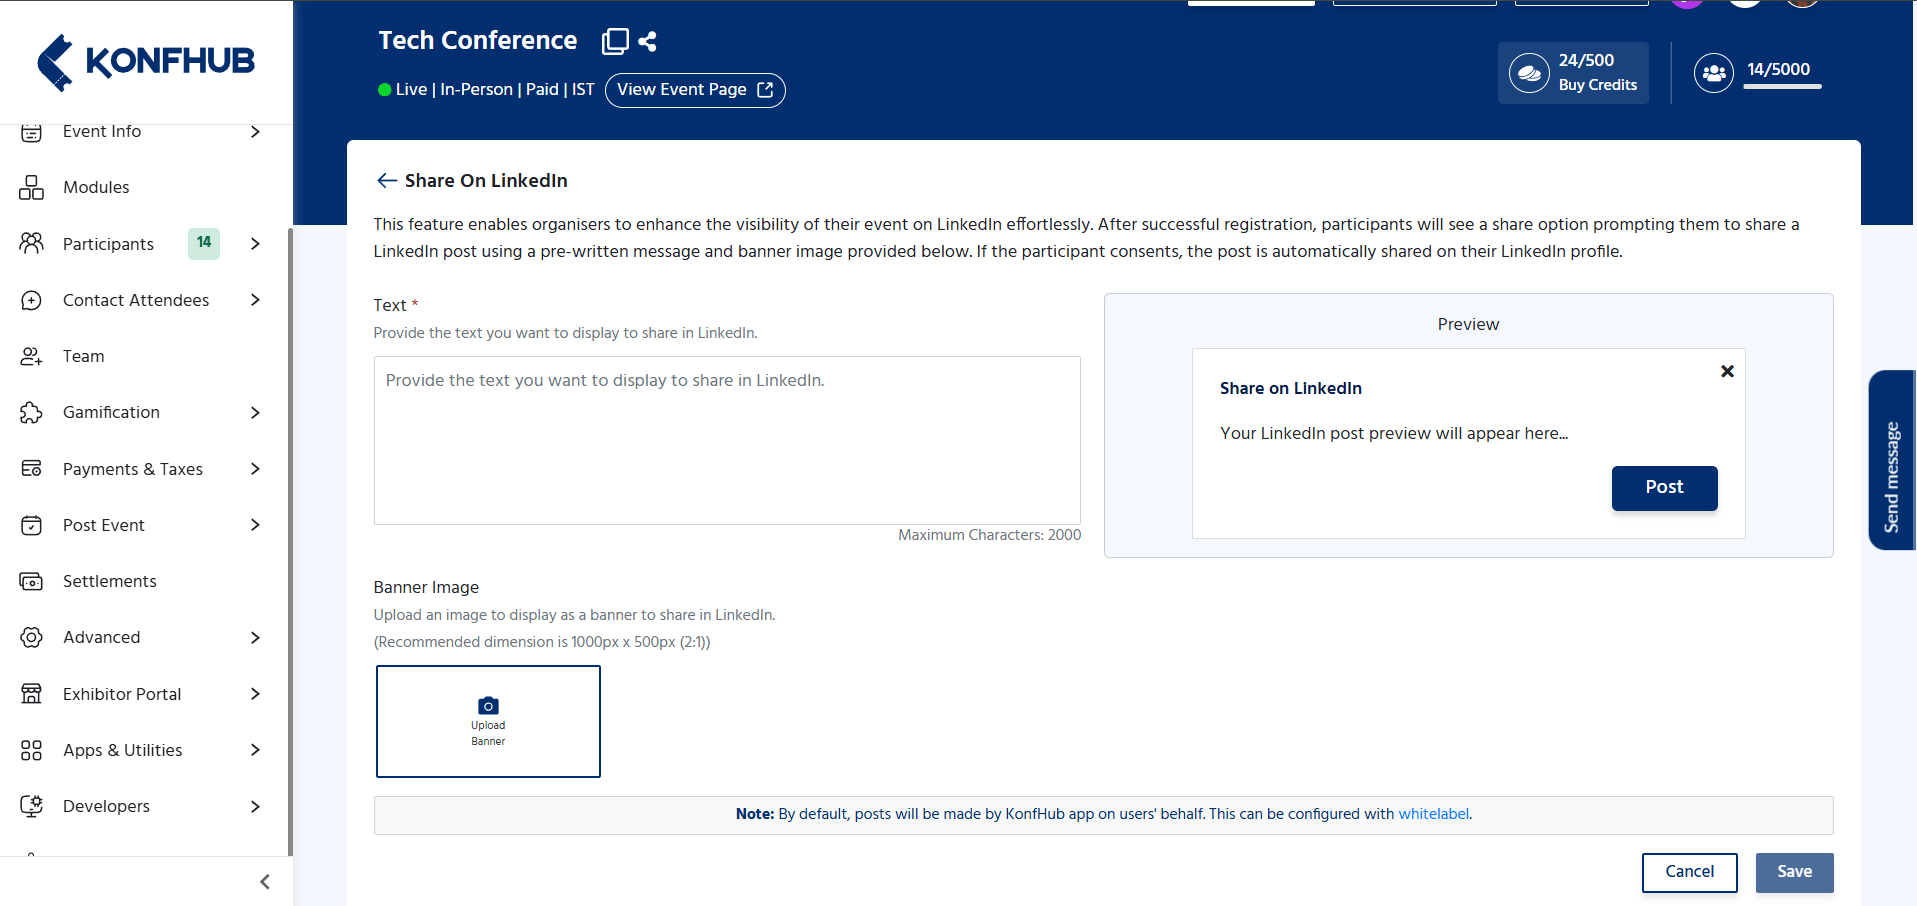Click Team sidebar icon

[32, 356]
